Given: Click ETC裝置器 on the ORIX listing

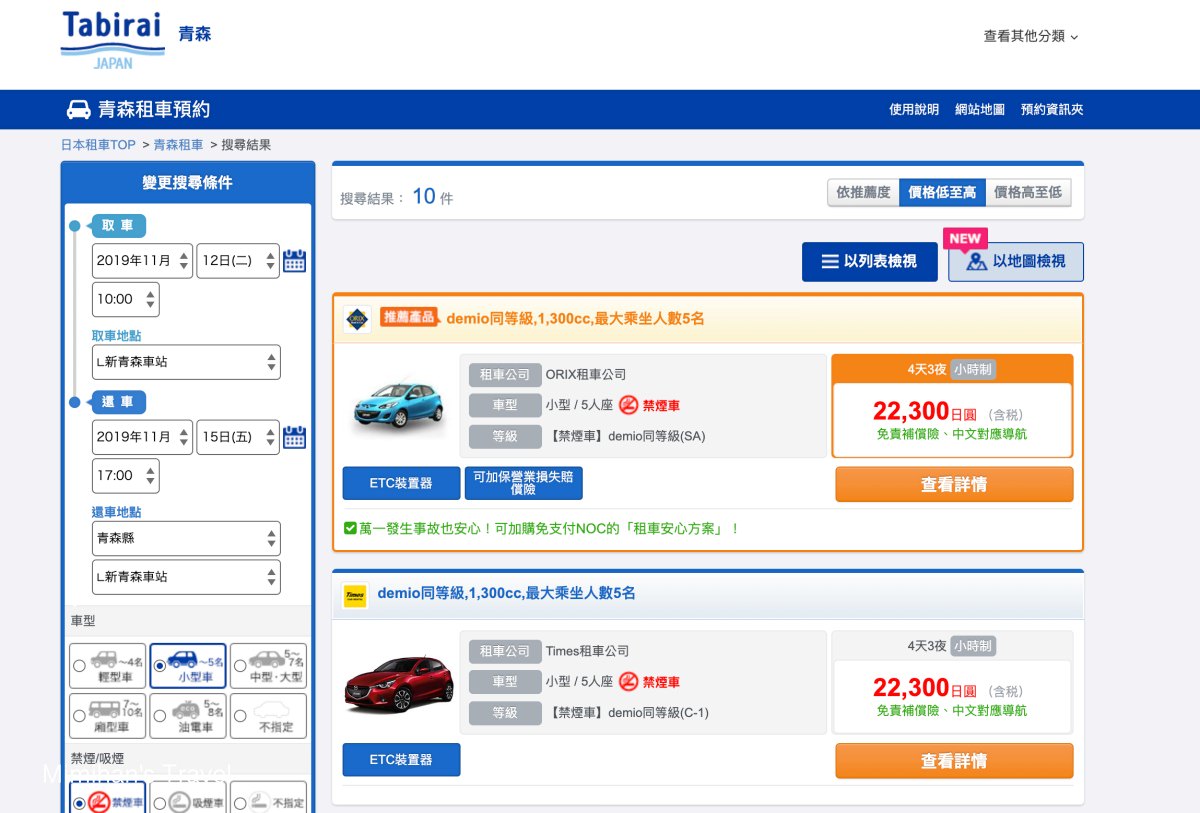Looking at the screenshot, I should pyautogui.click(x=401, y=484).
